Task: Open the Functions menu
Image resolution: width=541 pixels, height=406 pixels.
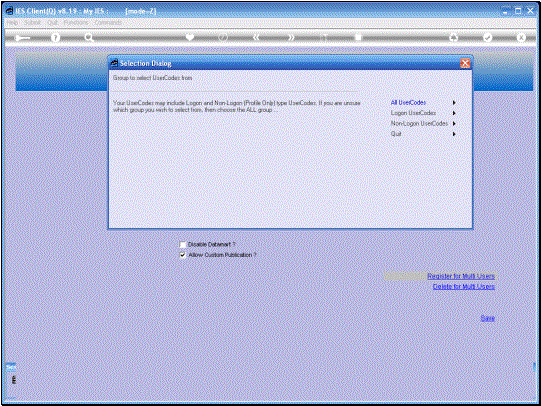Action: point(76,22)
